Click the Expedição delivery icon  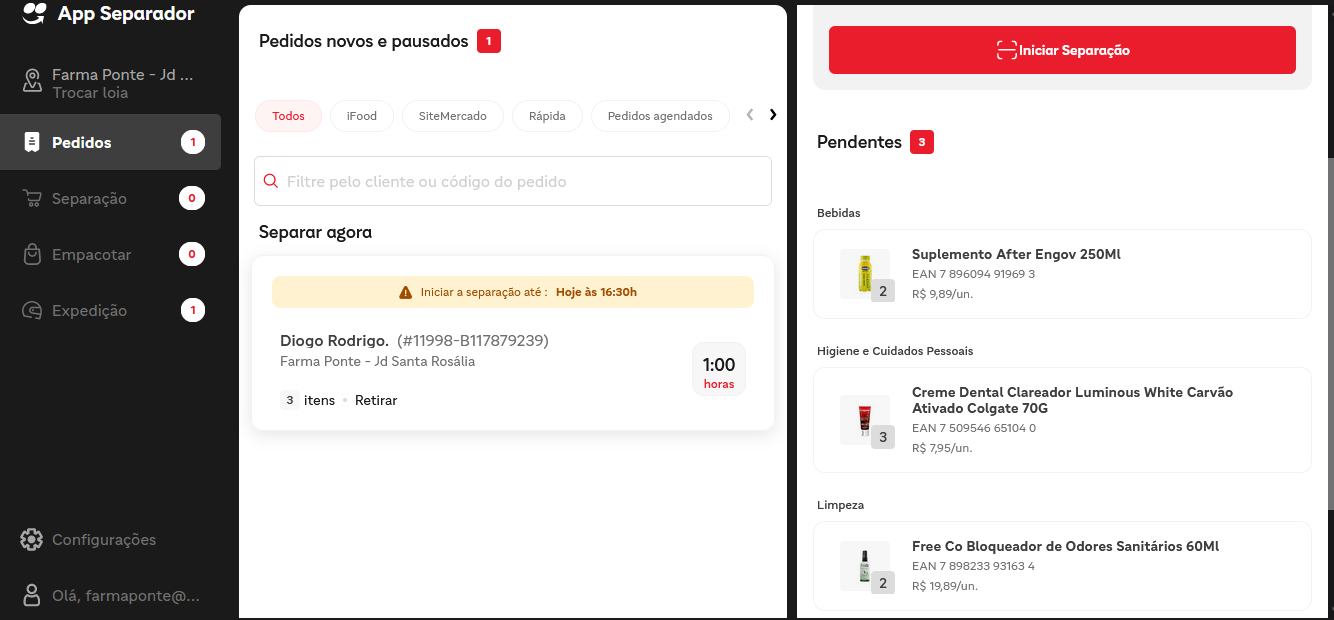[33, 311]
